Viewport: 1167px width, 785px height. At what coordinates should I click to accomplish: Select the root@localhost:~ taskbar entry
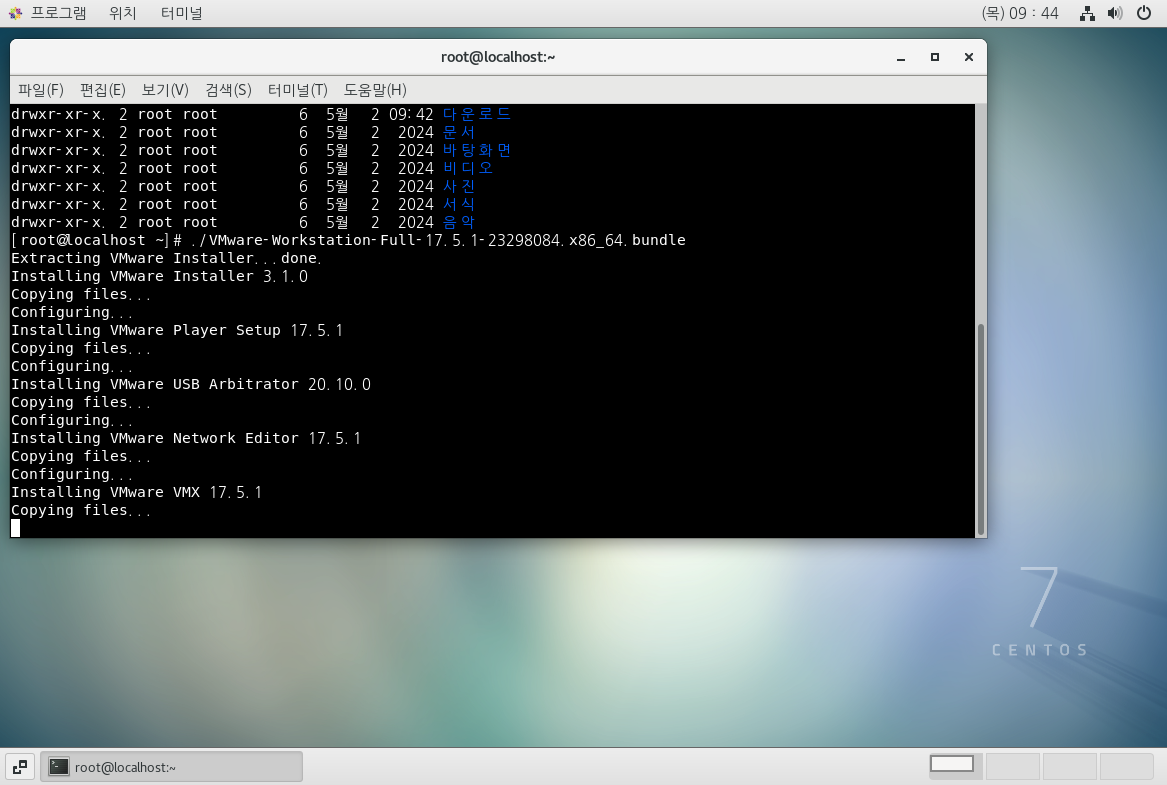pos(172,767)
